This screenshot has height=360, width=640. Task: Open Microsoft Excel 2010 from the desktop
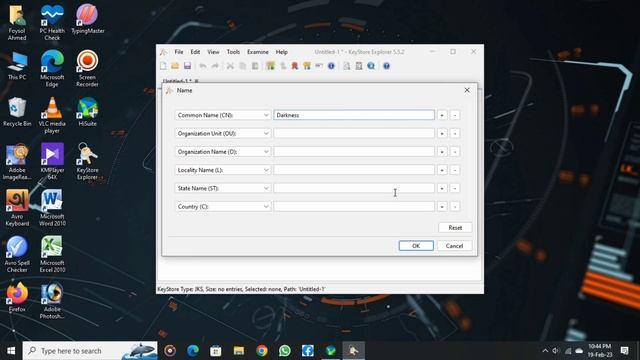pos(52,254)
